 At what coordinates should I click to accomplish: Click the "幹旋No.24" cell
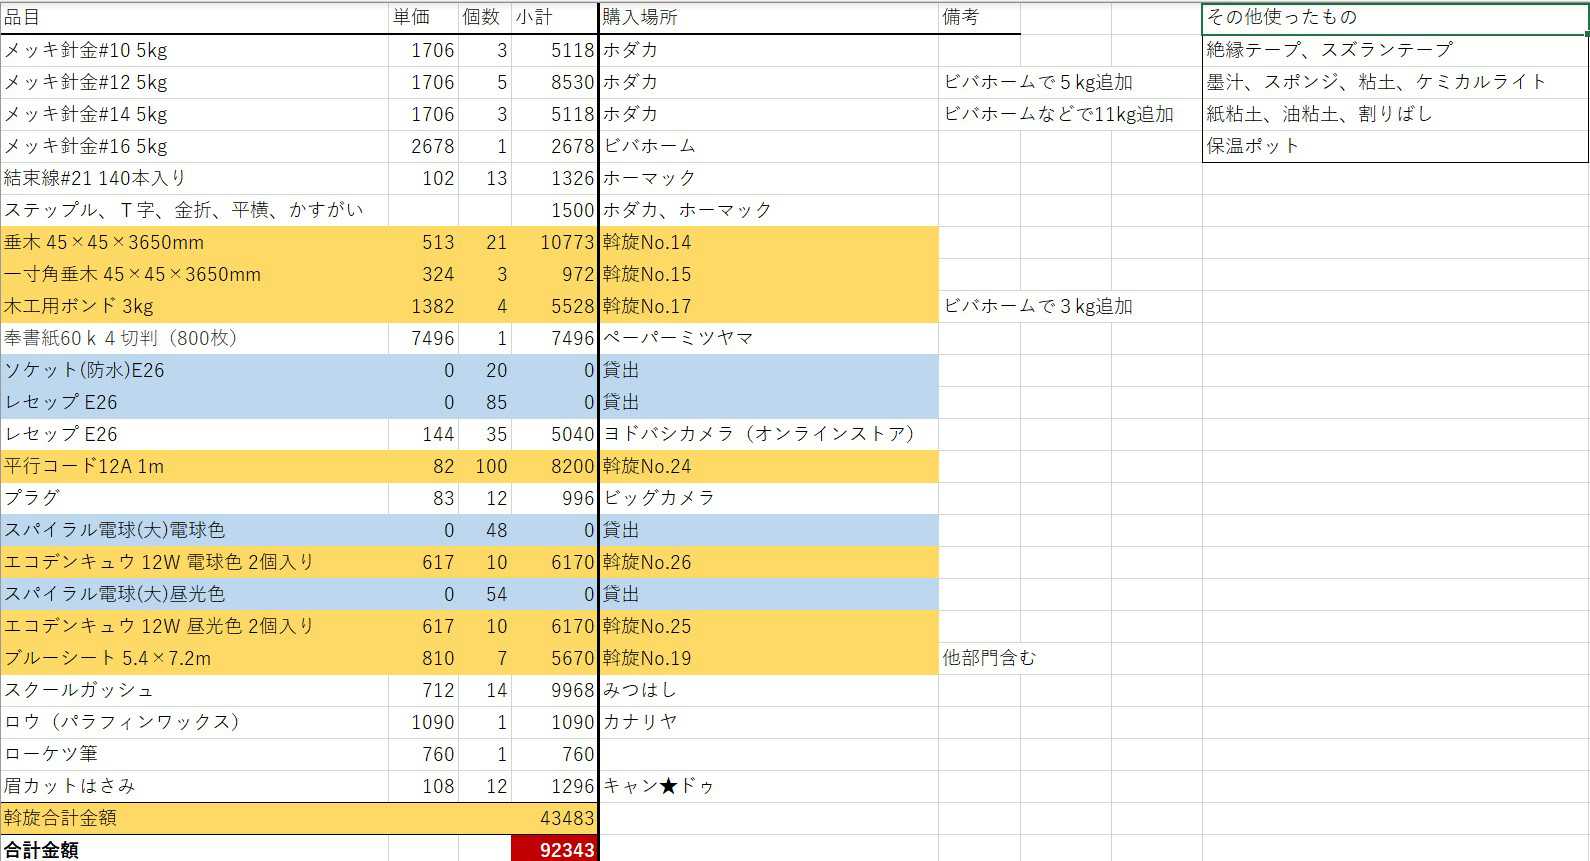[x=768, y=466]
